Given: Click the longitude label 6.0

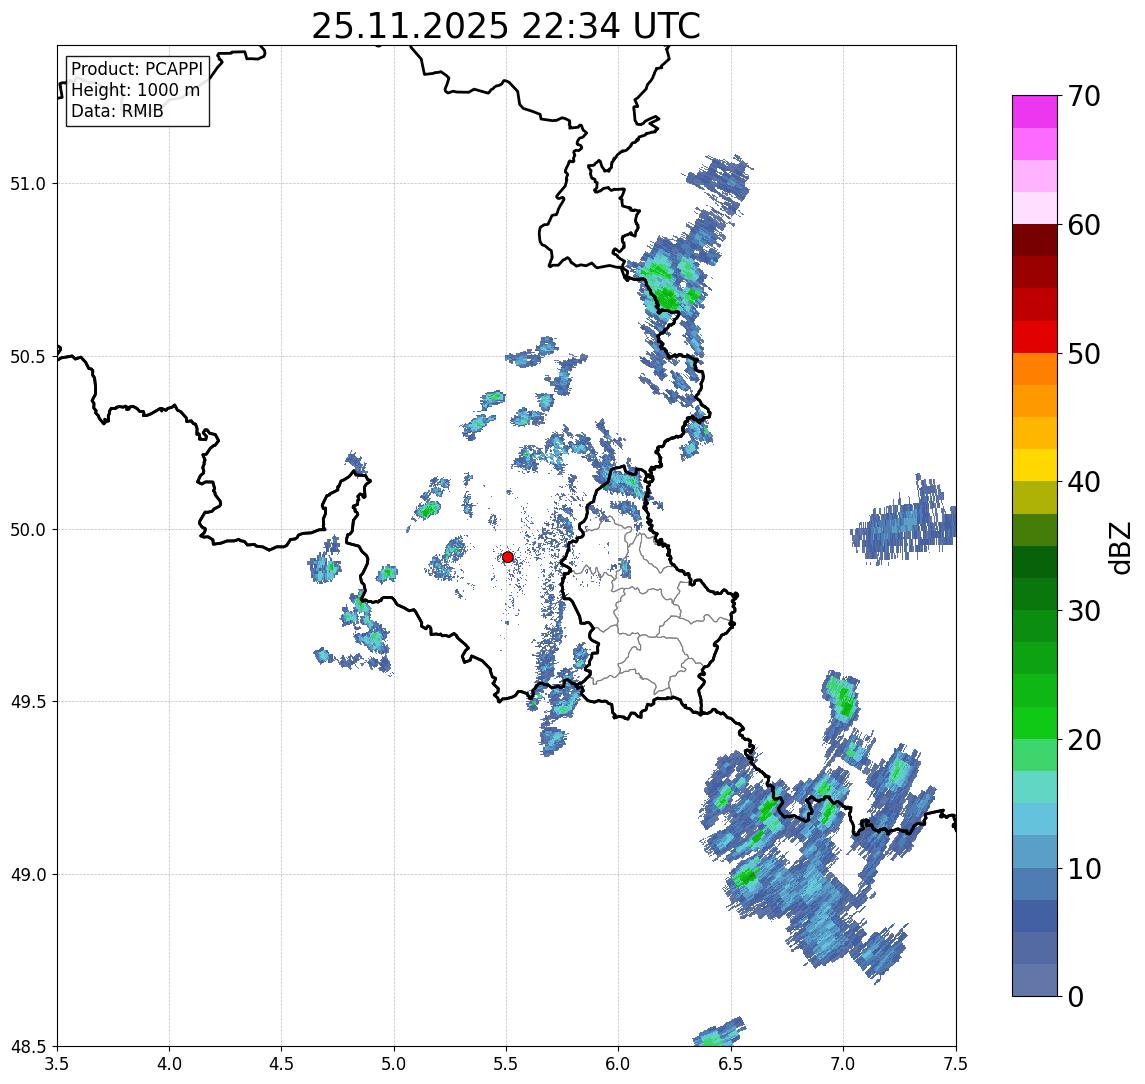Looking at the screenshot, I should [619, 1064].
